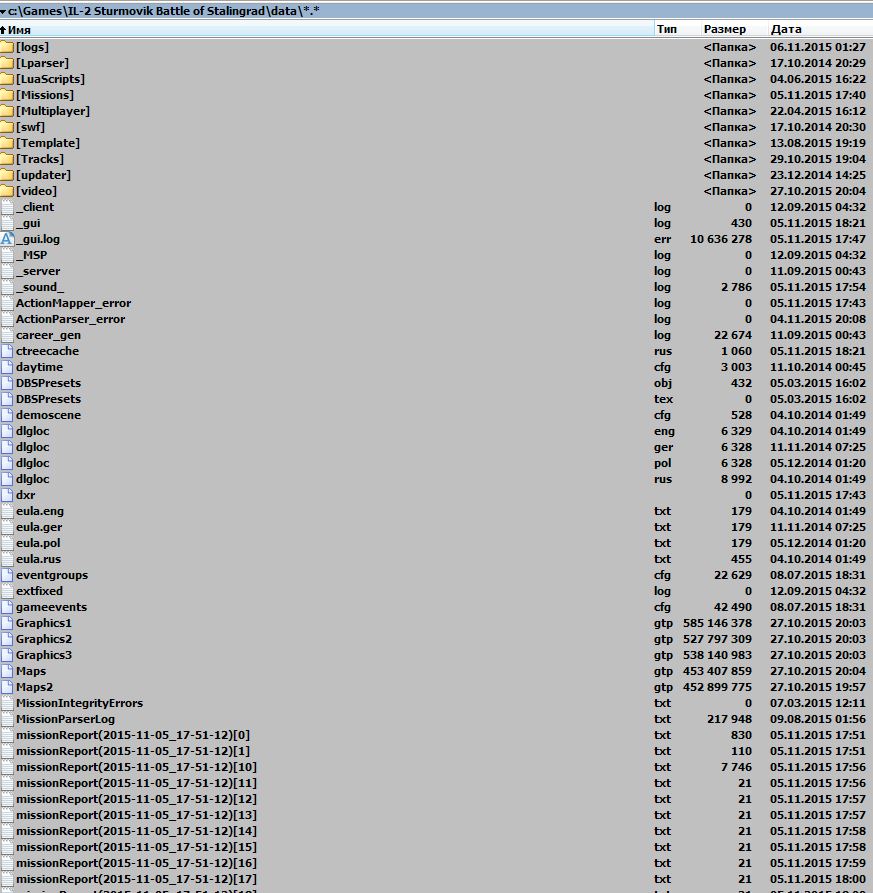Select the [updater] folder icon

[7, 175]
